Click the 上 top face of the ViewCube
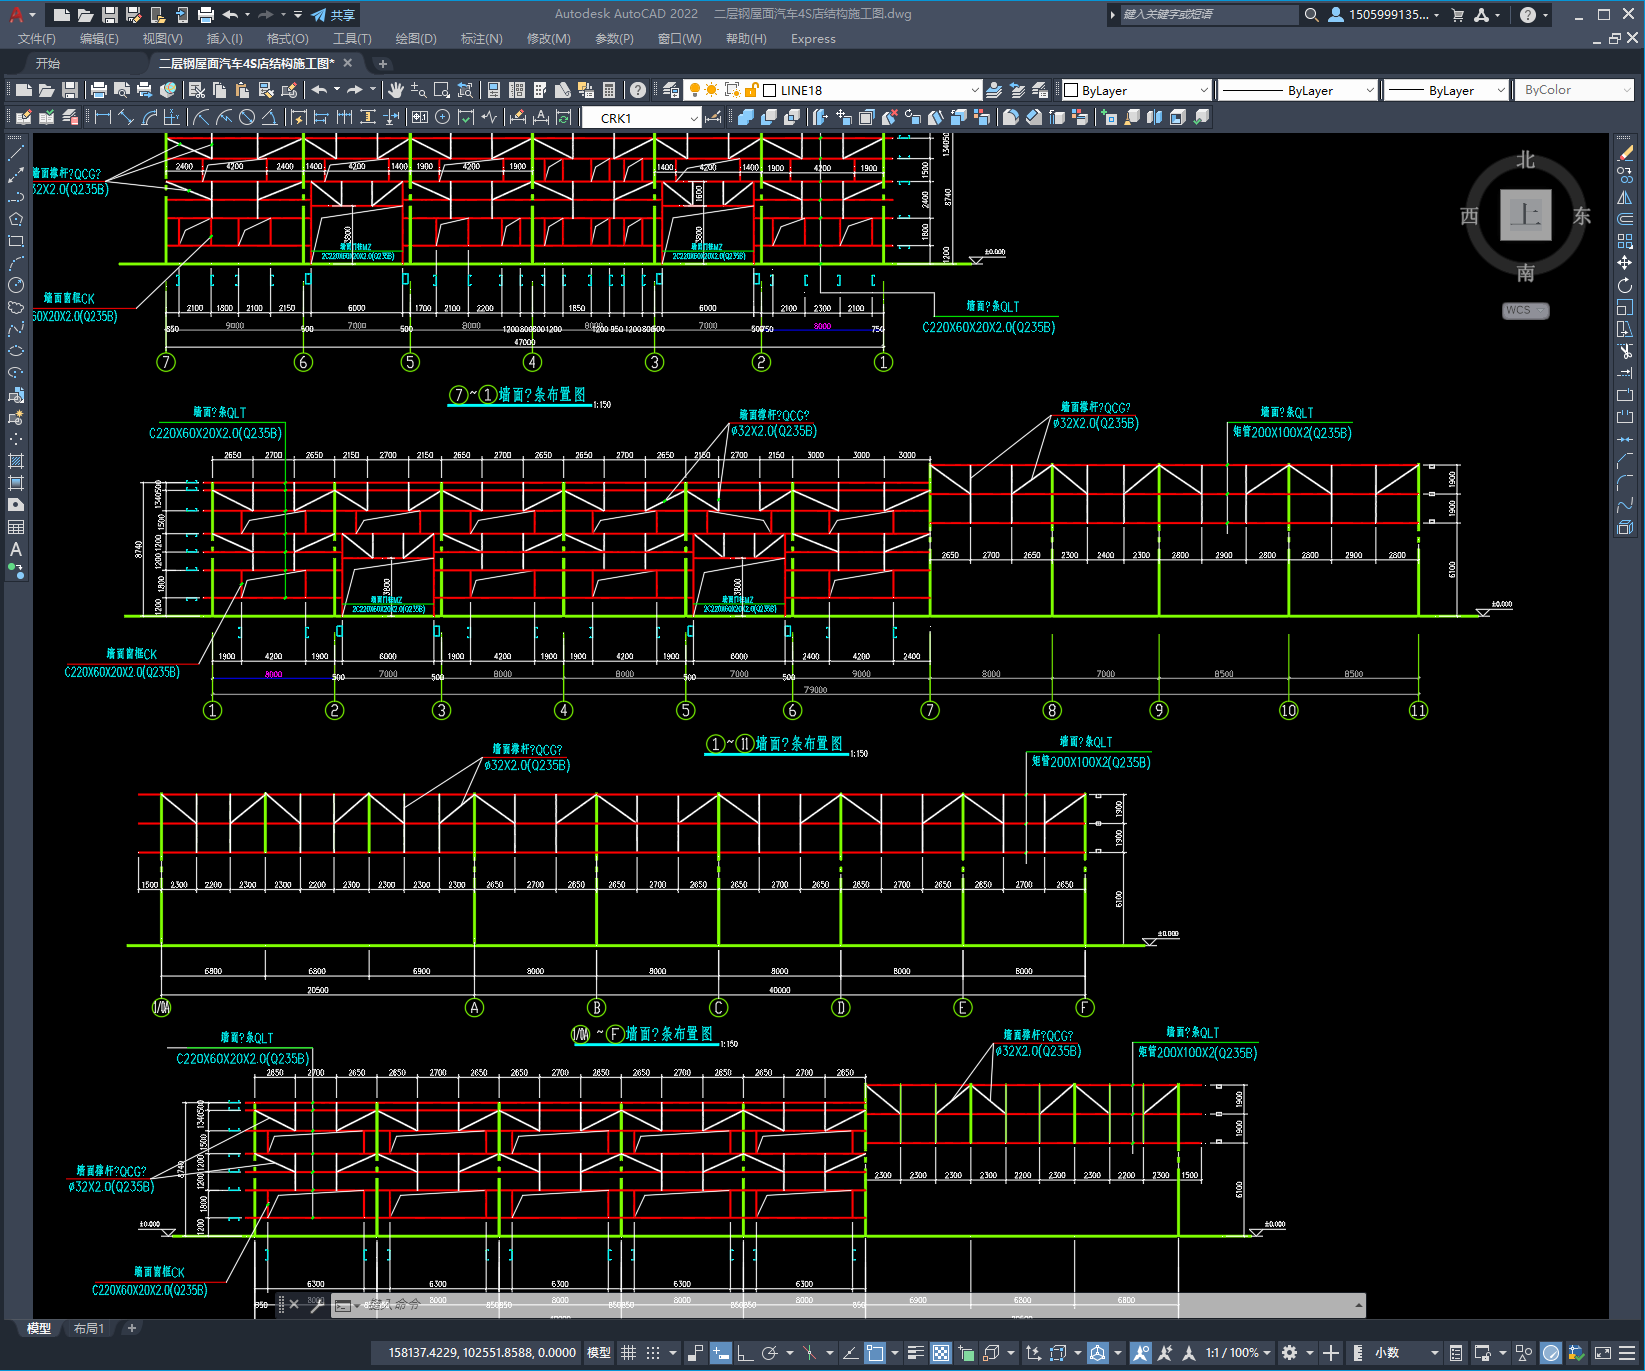Screen dimensions: 1645x1371 (1526, 215)
